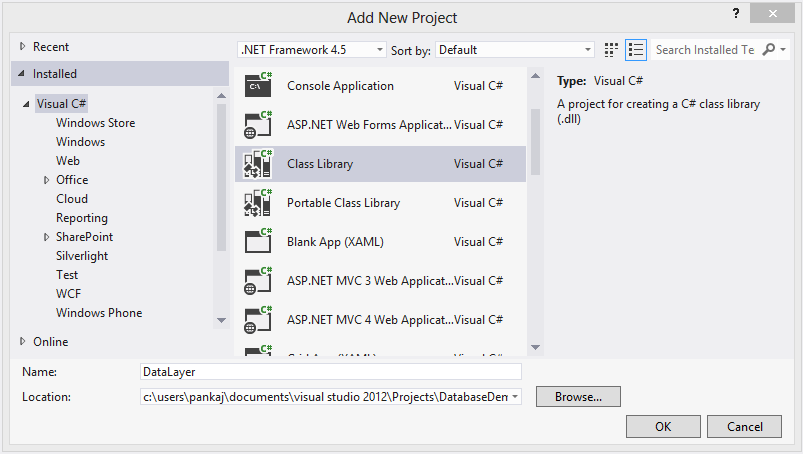This screenshot has width=803, height=454.
Task: Select the Web category
Action: pyautogui.click(x=68, y=161)
